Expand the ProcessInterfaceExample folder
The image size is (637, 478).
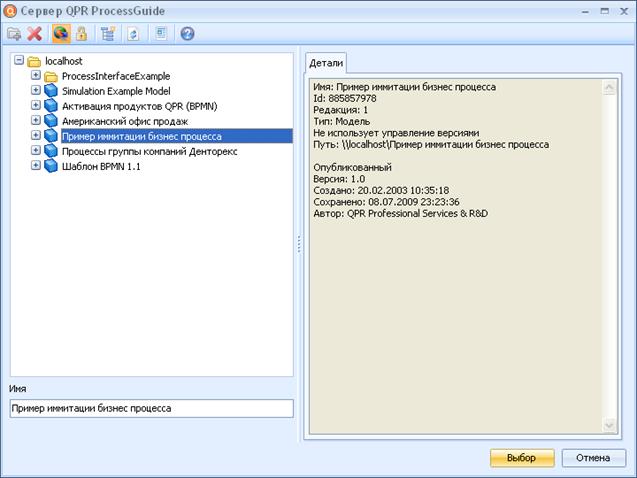pyautogui.click(x=36, y=75)
